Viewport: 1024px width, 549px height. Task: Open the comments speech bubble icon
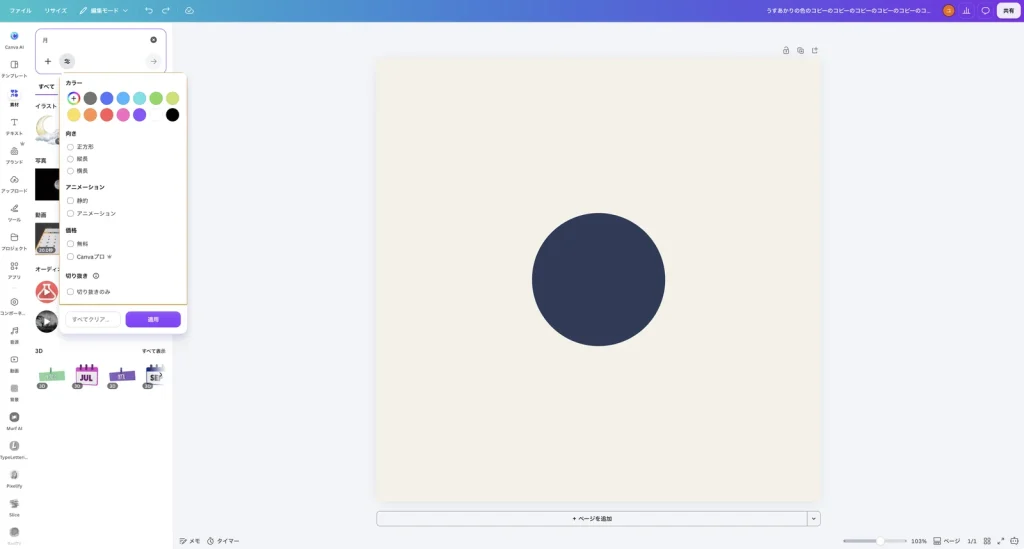(x=985, y=10)
